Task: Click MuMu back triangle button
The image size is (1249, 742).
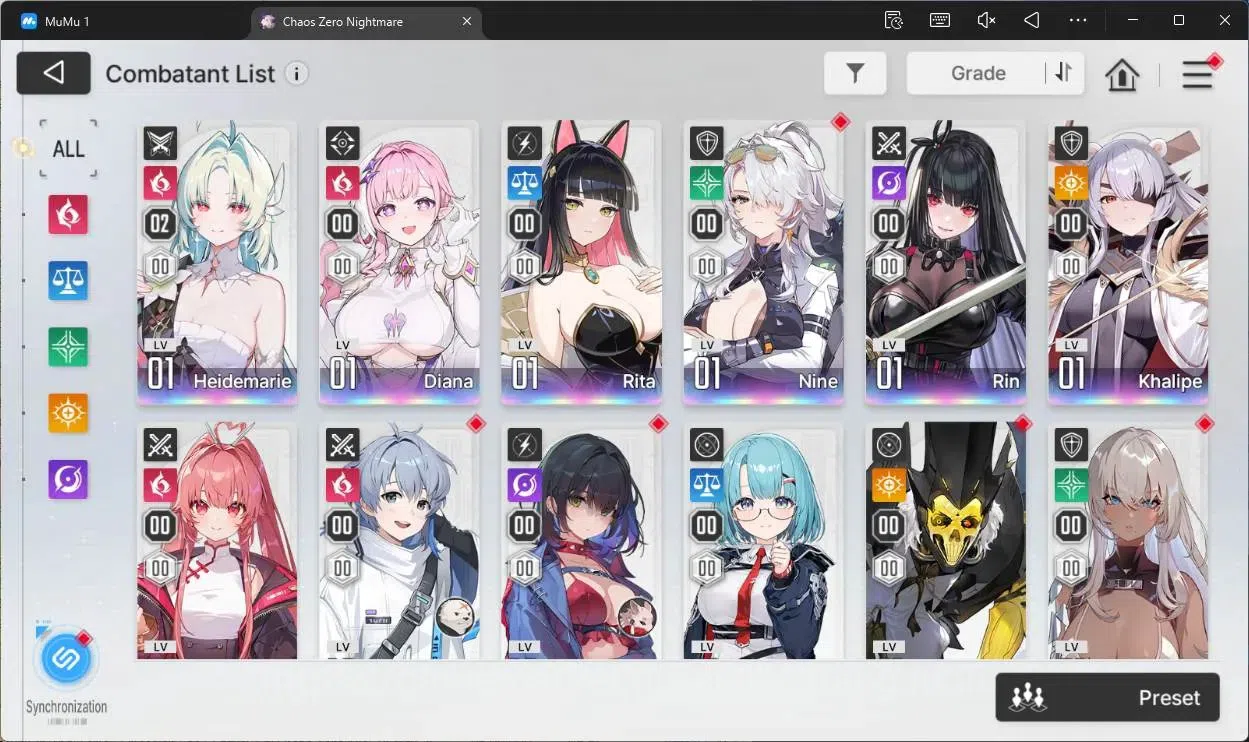Action: (1032, 20)
